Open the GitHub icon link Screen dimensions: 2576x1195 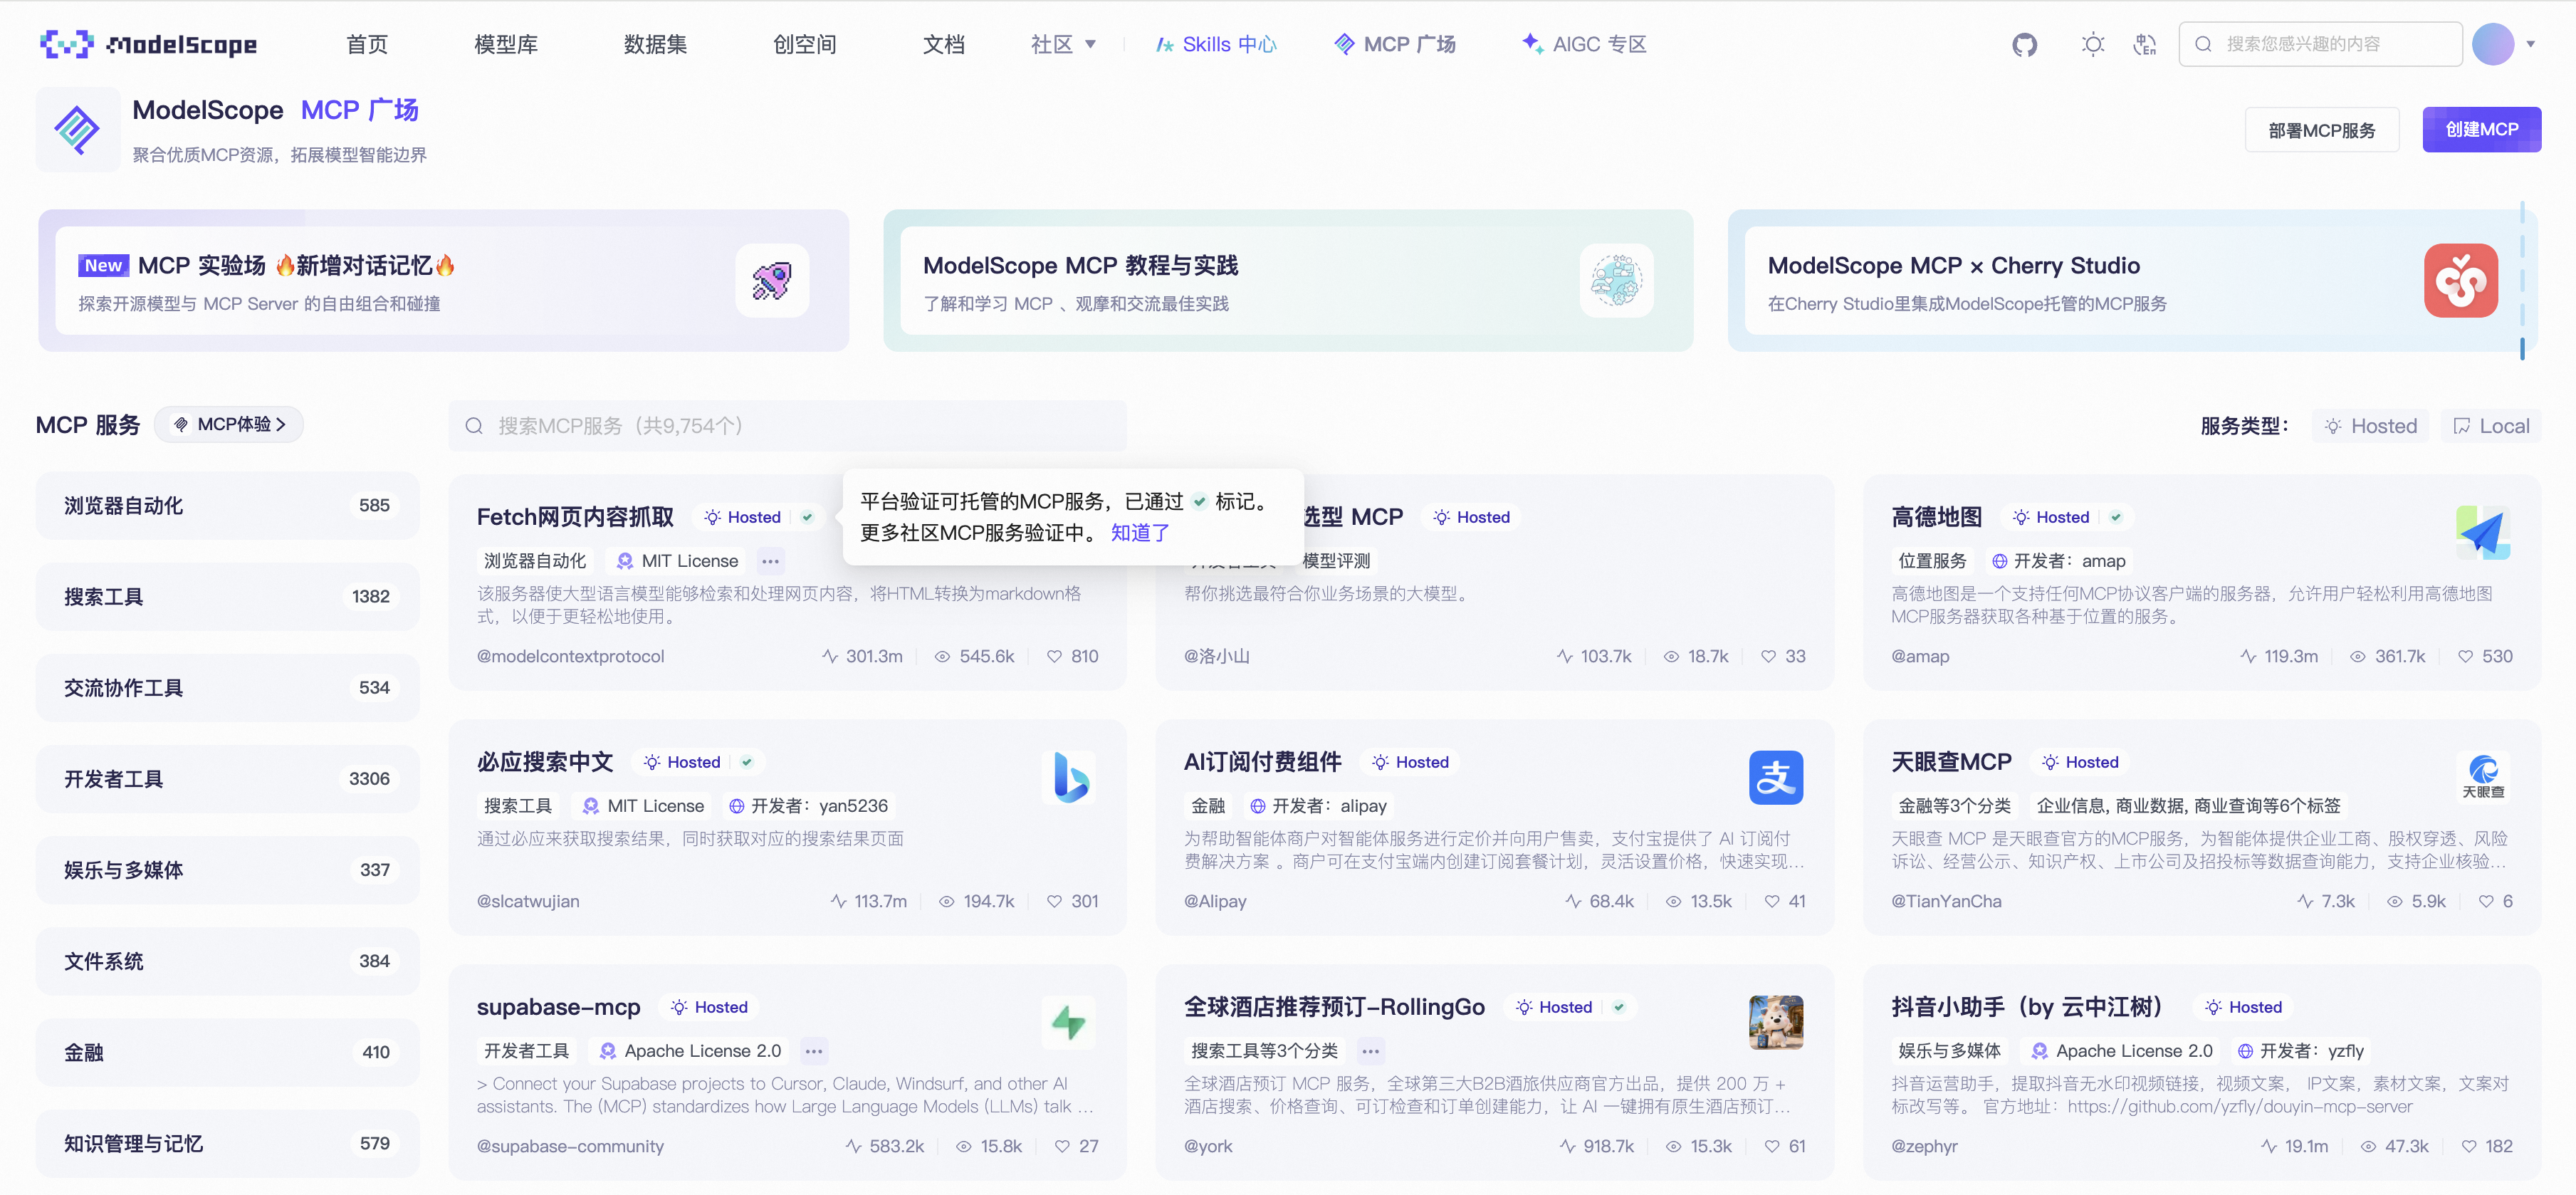(2024, 44)
